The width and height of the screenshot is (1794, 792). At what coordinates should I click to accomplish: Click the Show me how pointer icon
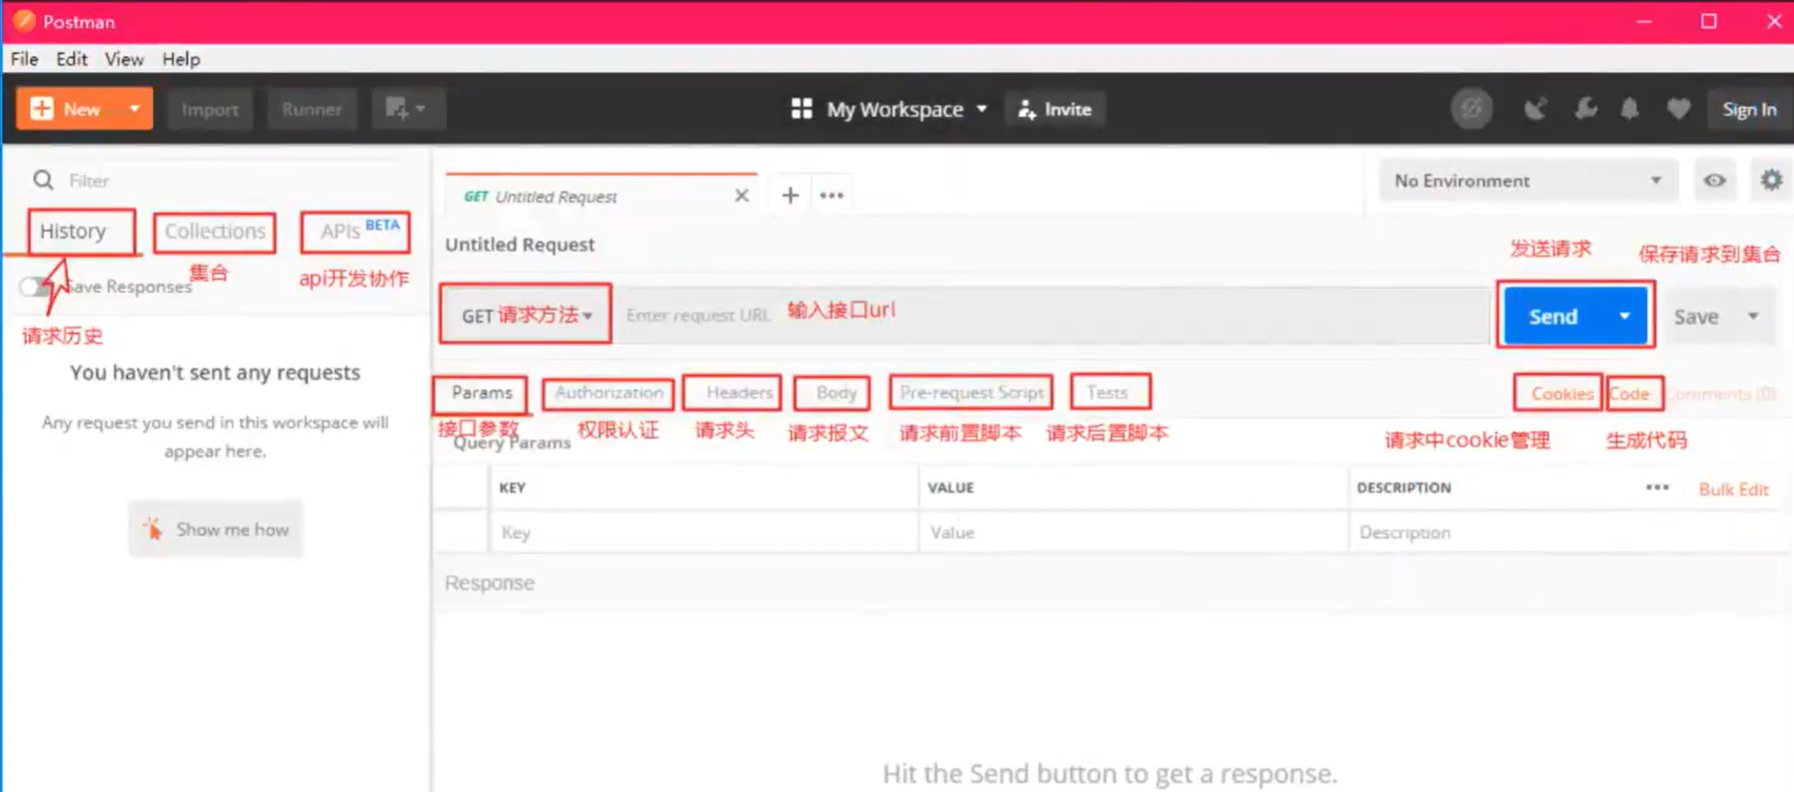coord(152,528)
